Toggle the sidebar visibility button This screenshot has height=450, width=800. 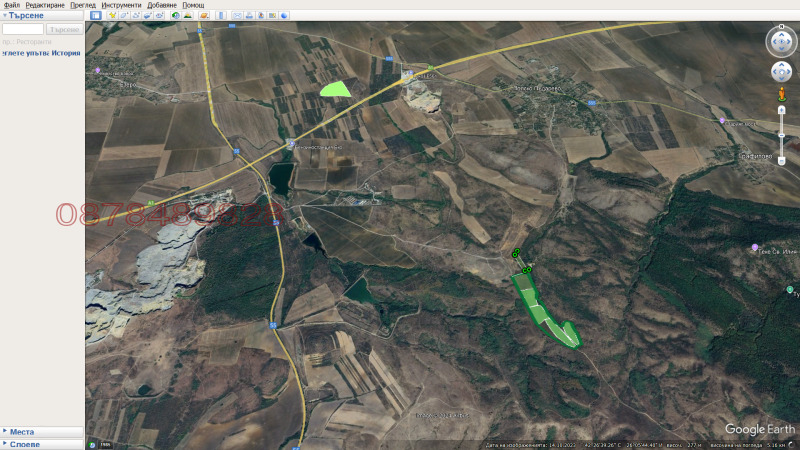[x=95, y=16]
